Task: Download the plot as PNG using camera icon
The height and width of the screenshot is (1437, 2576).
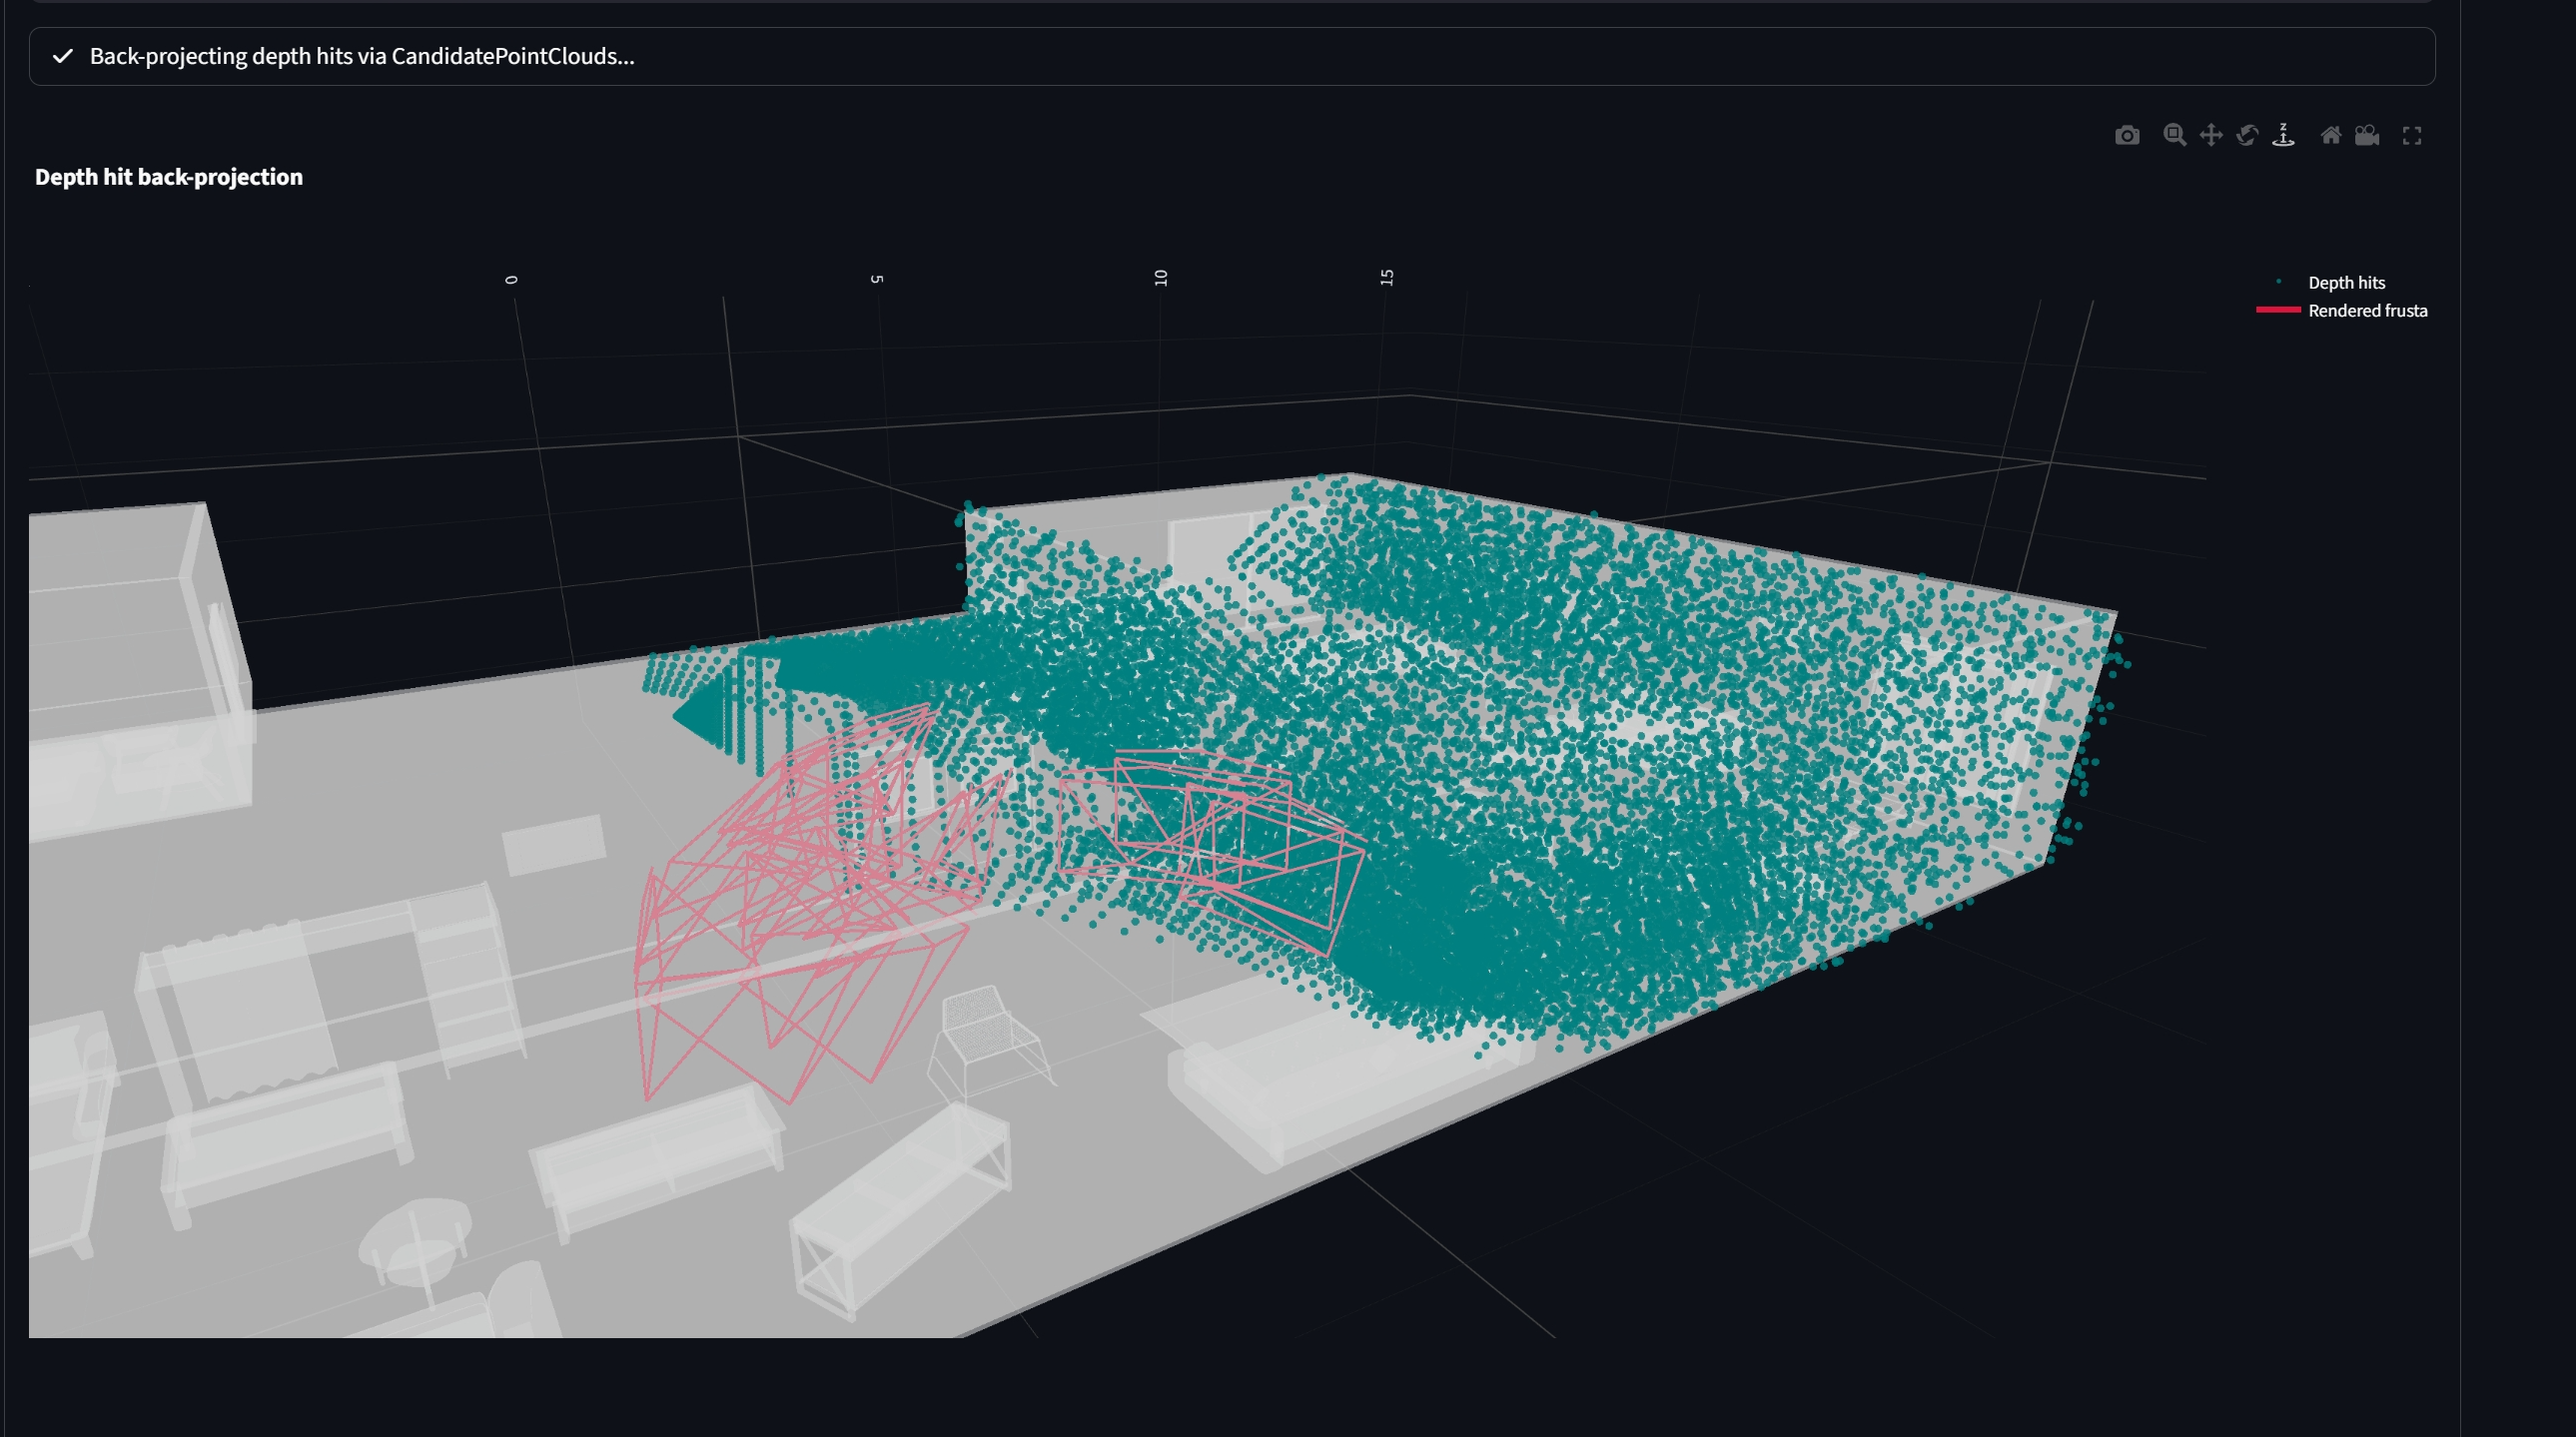Action: coord(2127,135)
